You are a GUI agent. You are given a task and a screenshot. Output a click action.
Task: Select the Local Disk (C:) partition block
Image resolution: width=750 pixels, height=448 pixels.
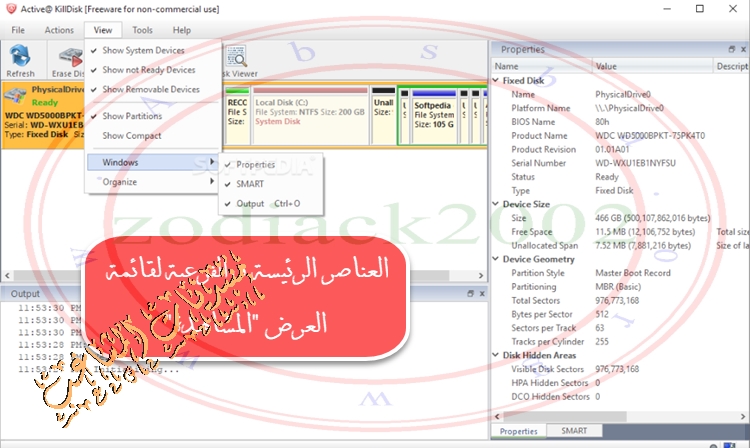pyautogui.click(x=310, y=116)
